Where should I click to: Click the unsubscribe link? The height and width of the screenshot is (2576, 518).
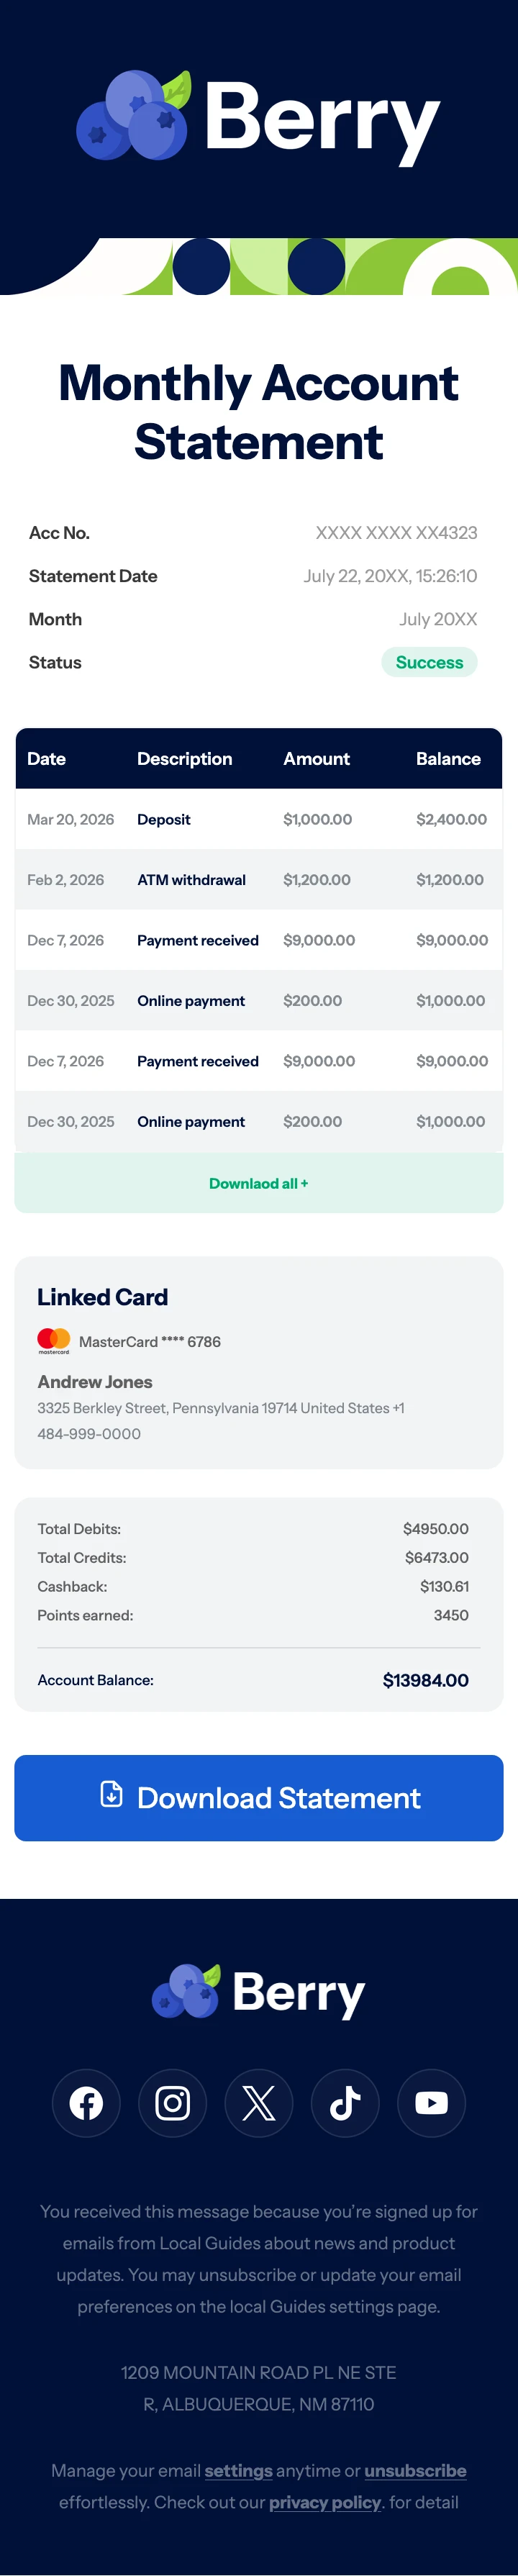click(x=415, y=2470)
